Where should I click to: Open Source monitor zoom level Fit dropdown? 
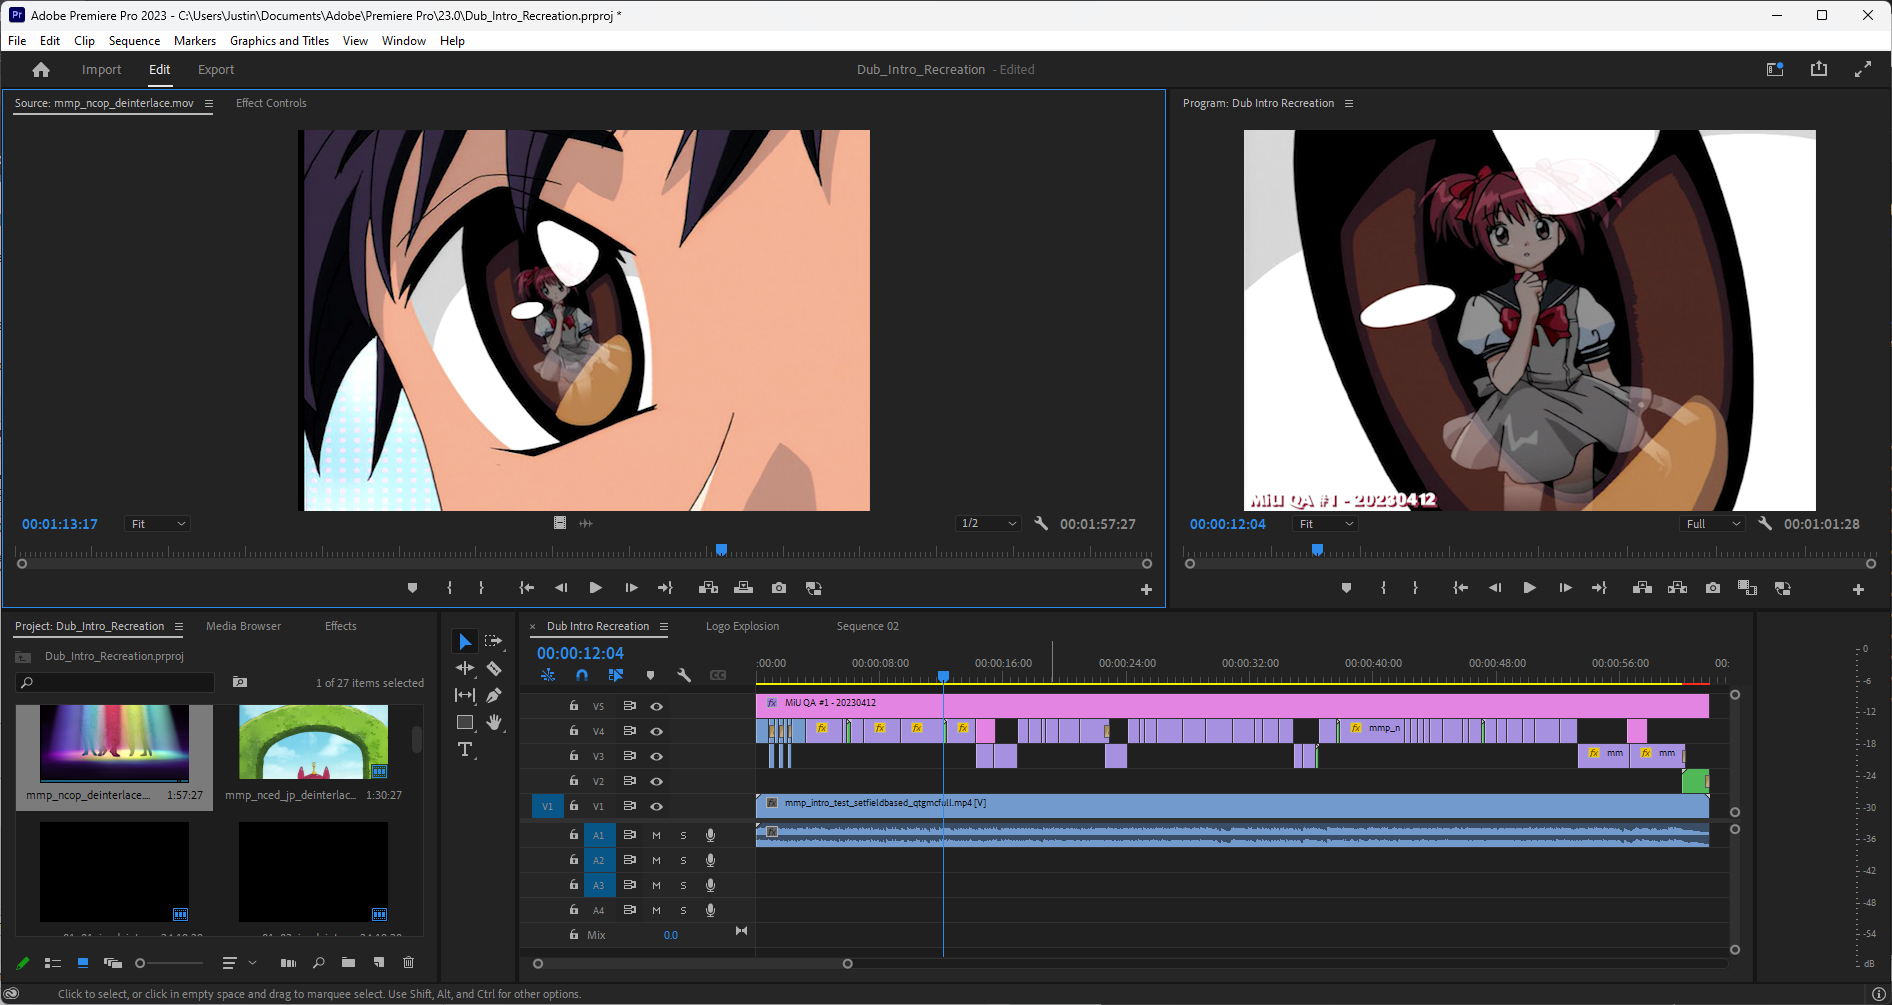157,524
